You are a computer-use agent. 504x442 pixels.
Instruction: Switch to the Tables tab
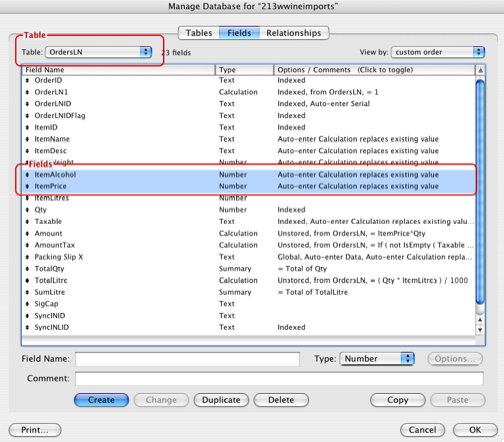pyautogui.click(x=199, y=33)
